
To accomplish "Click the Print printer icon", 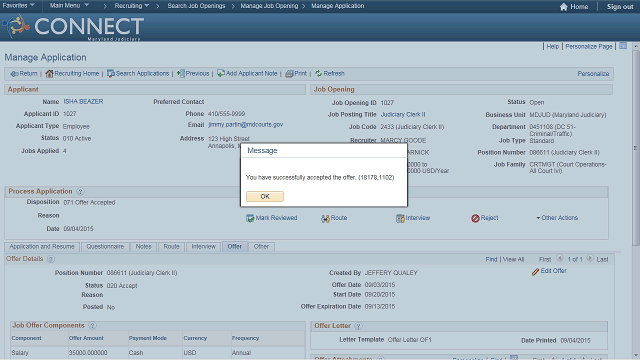I will coord(289,74).
